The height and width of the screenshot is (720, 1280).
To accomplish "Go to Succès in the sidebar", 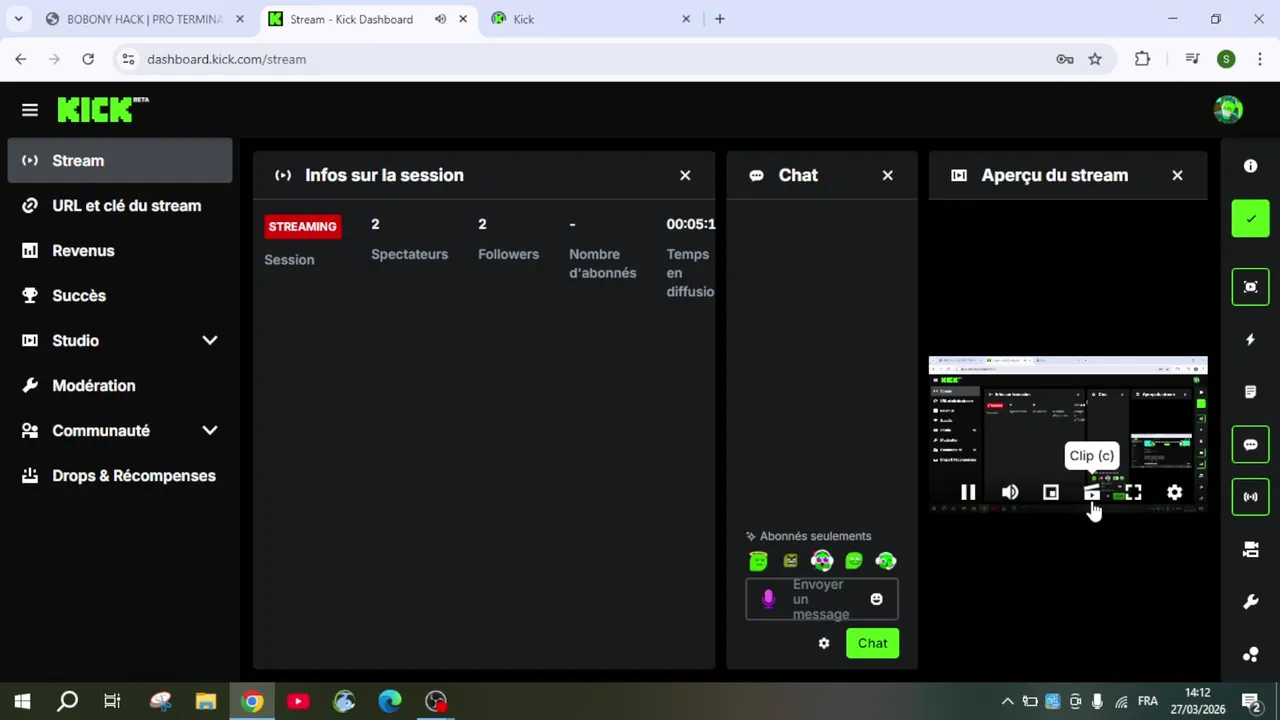I will click(x=120, y=295).
